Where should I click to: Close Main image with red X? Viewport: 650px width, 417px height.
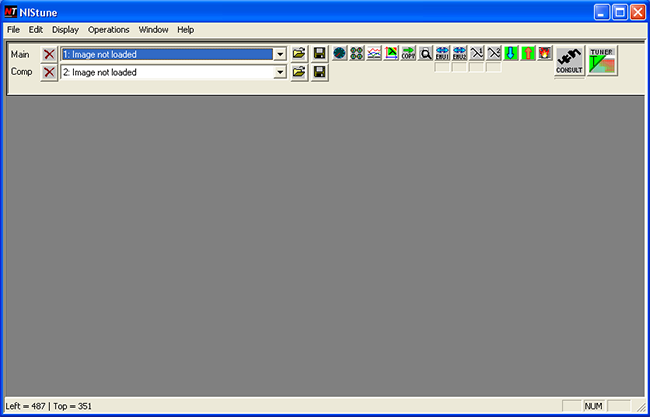49,54
